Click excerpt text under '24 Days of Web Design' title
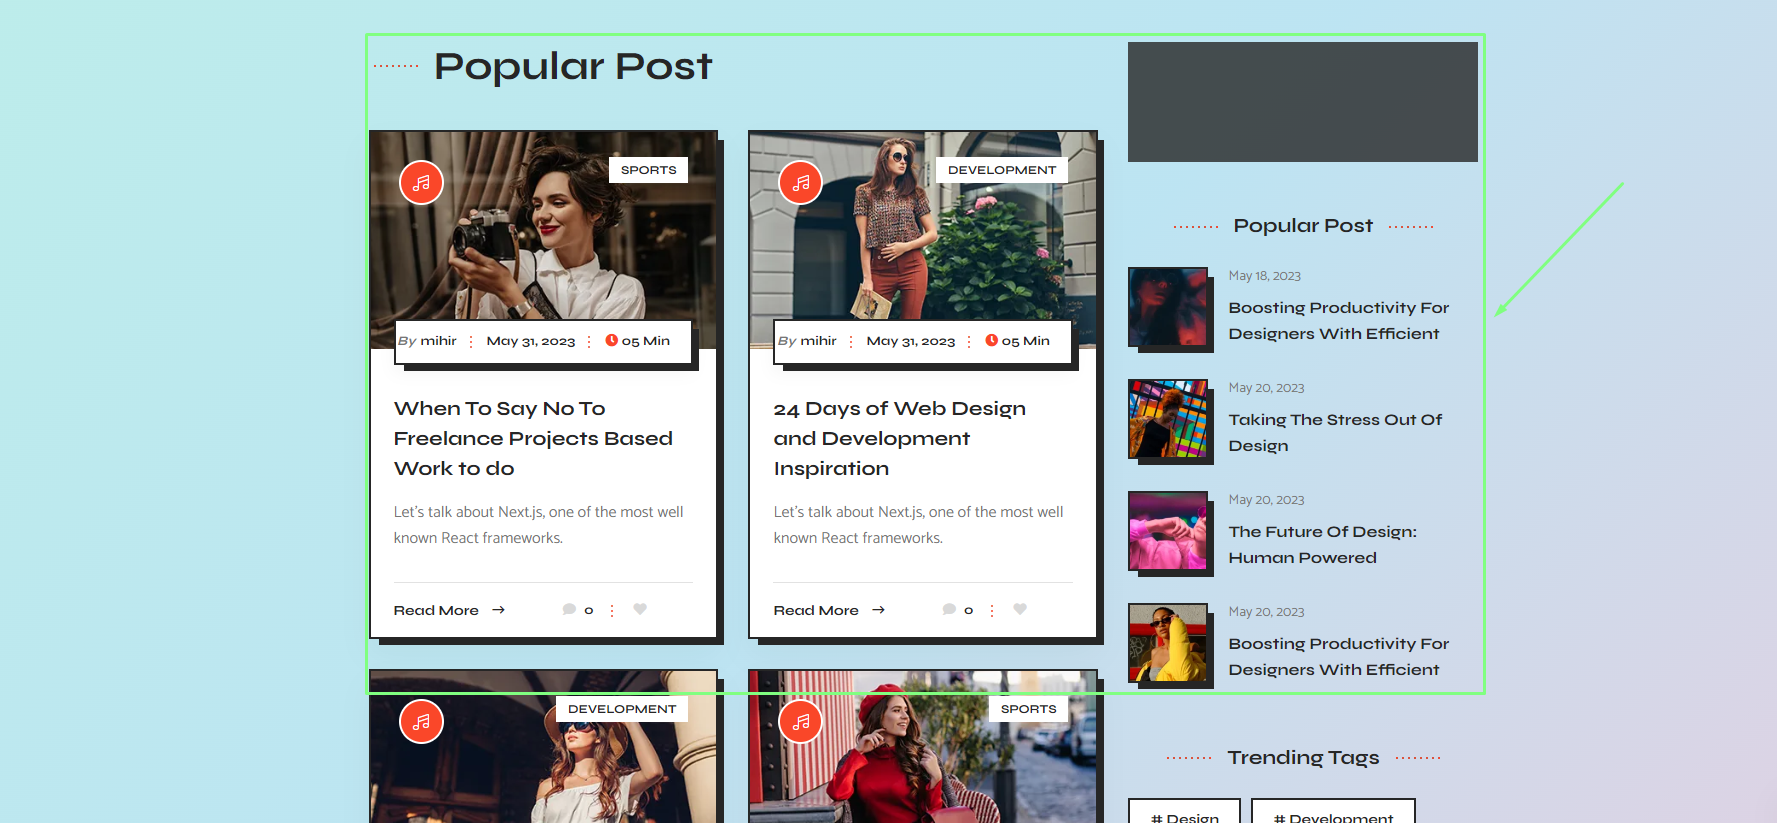This screenshot has height=823, width=1777. [x=918, y=525]
